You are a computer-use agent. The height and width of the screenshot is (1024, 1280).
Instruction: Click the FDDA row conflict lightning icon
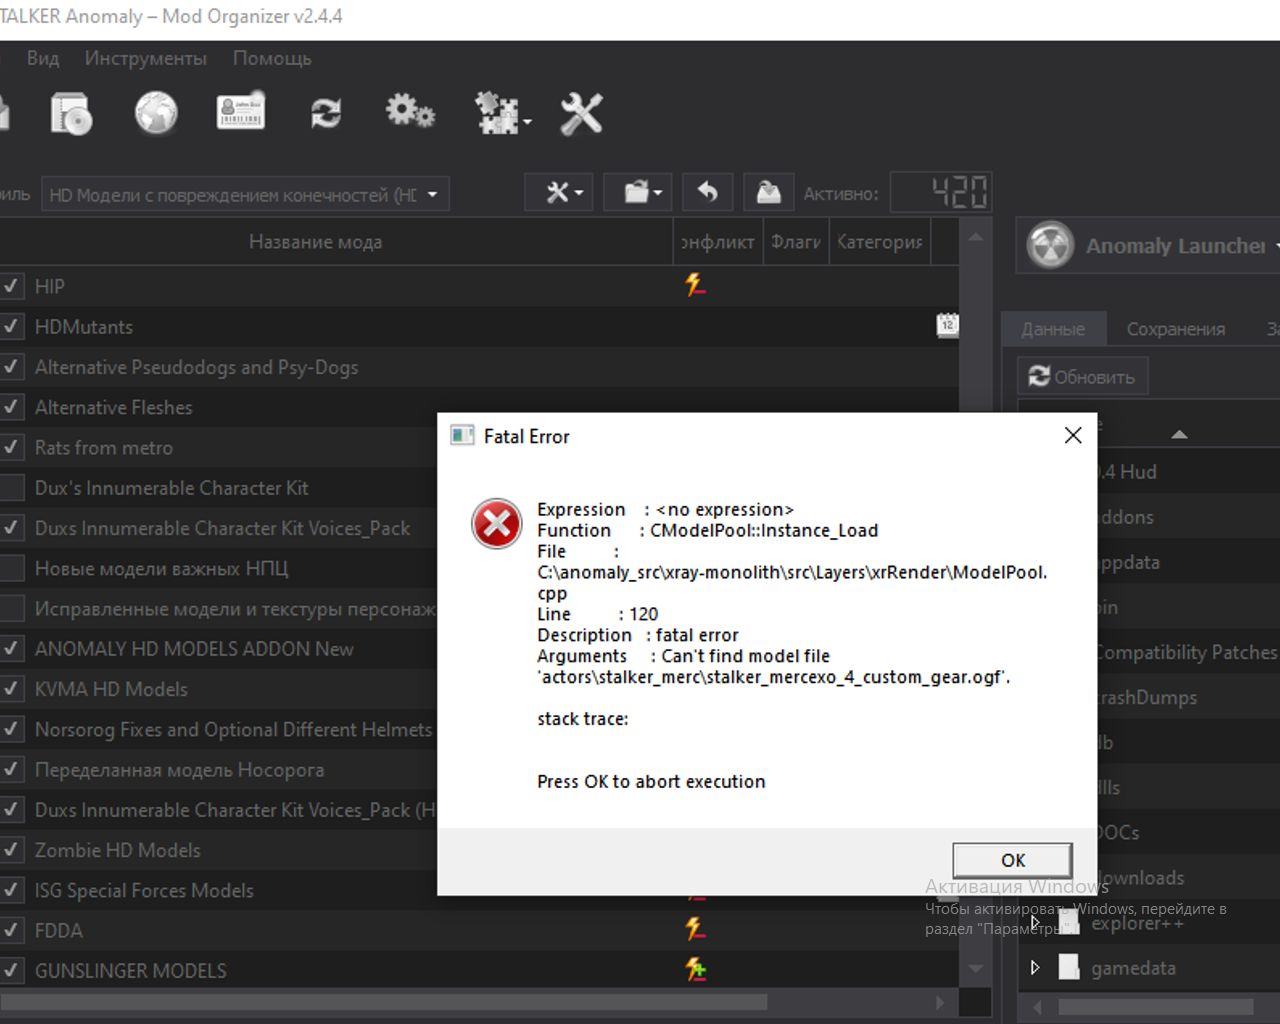tap(695, 929)
